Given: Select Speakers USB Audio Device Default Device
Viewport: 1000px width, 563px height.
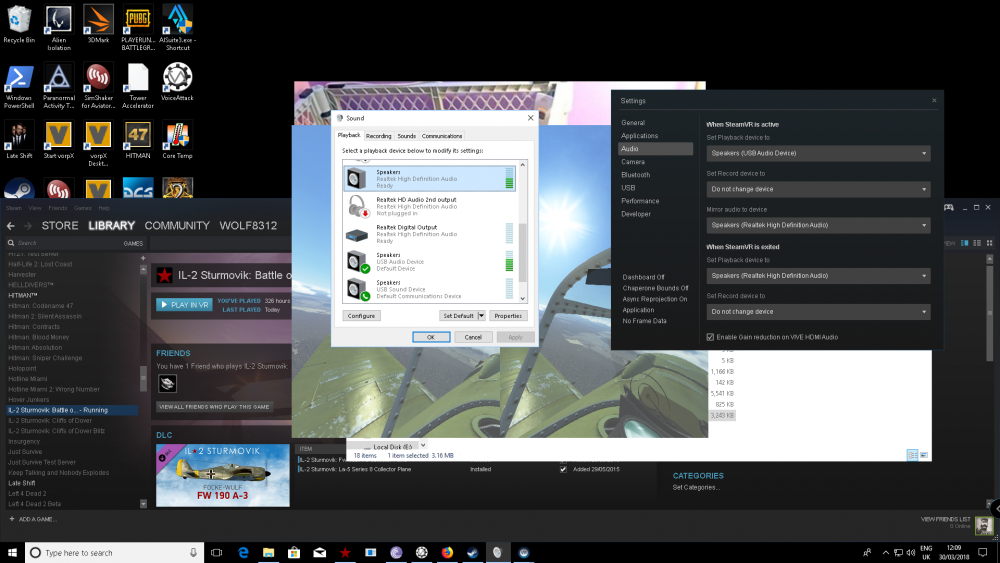Looking at the screenshot, I should coord(429,261).
